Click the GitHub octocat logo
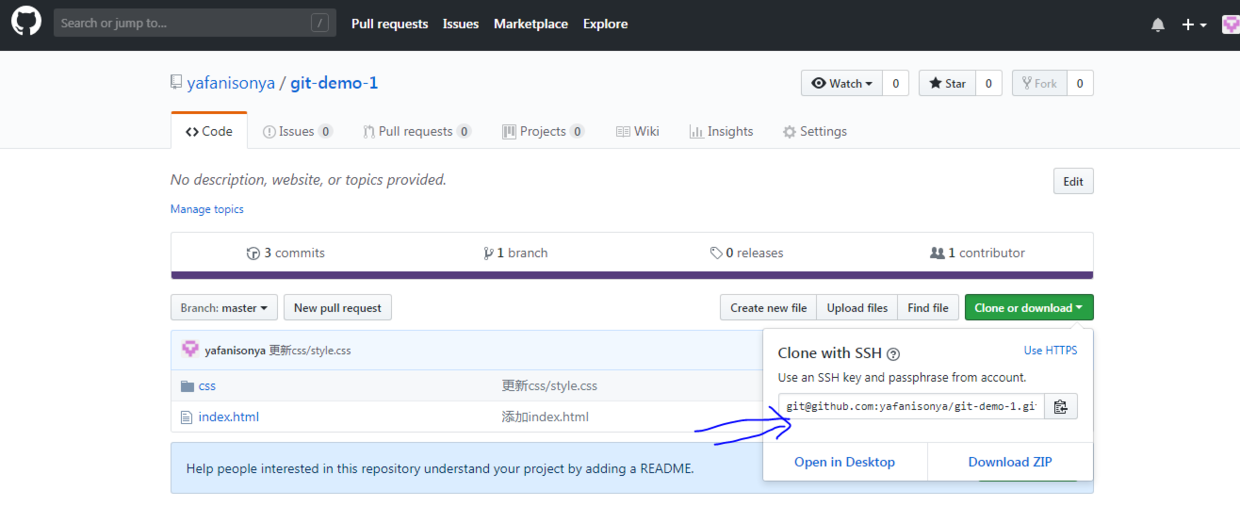 click(26, 22)
